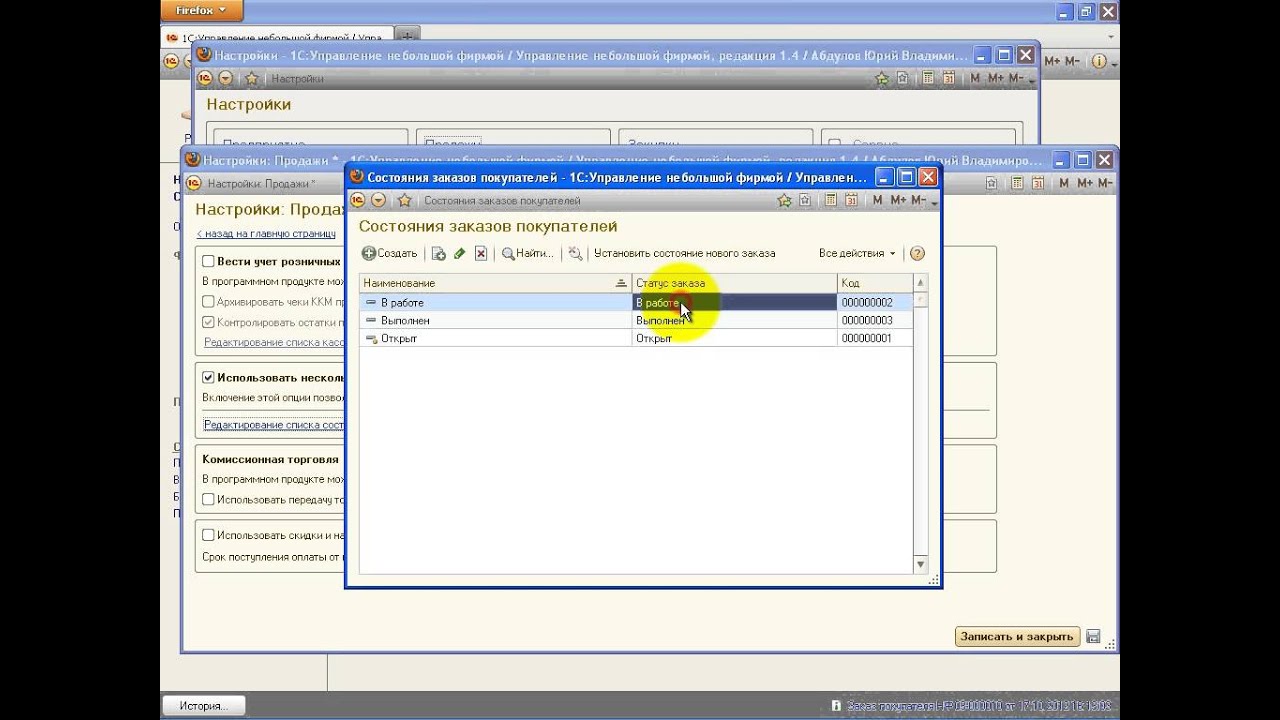The width and height of the screenshot is (1280, 720).
Task: Open 'Редактирование списка сост...' link
Action: click(x=274, y=424)
